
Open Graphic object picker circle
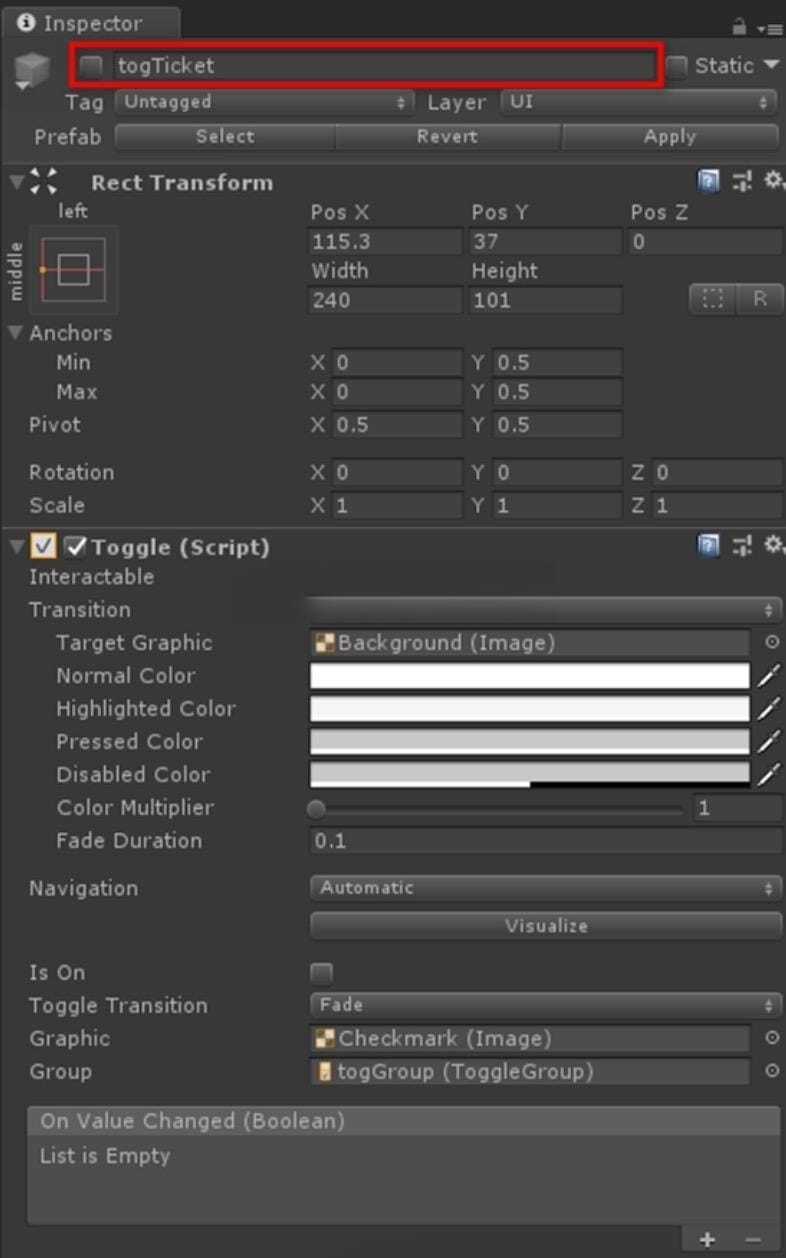(x=772, y=1038)
